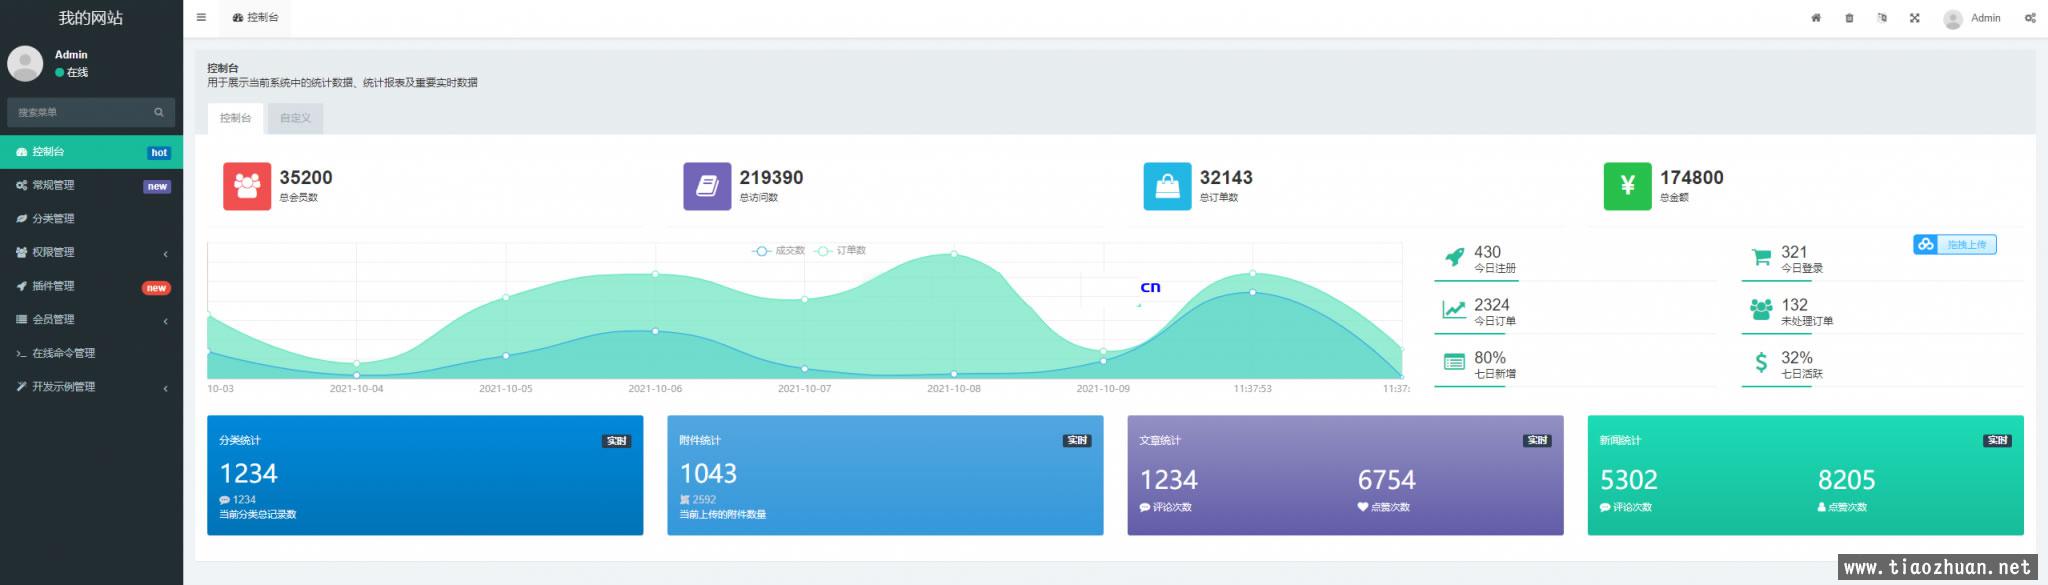Click the 430 今日注册 value
The height and width of the screenshot is (585, 2048).
pyautogui.click(x=1487, y=252)
